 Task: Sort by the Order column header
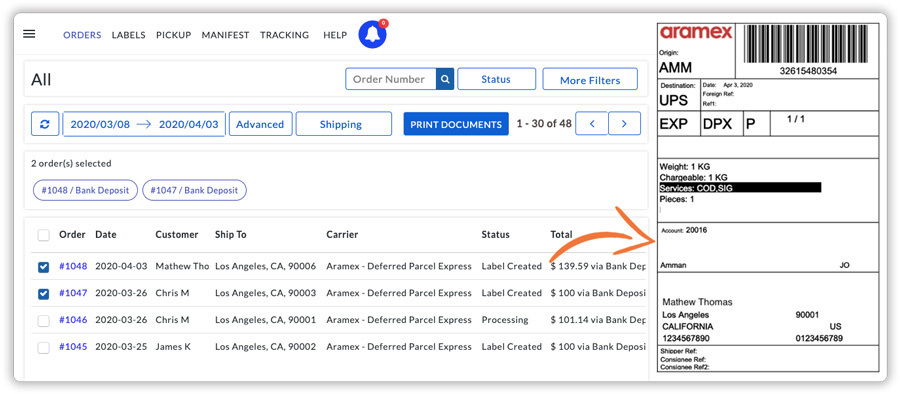point(72,234)
